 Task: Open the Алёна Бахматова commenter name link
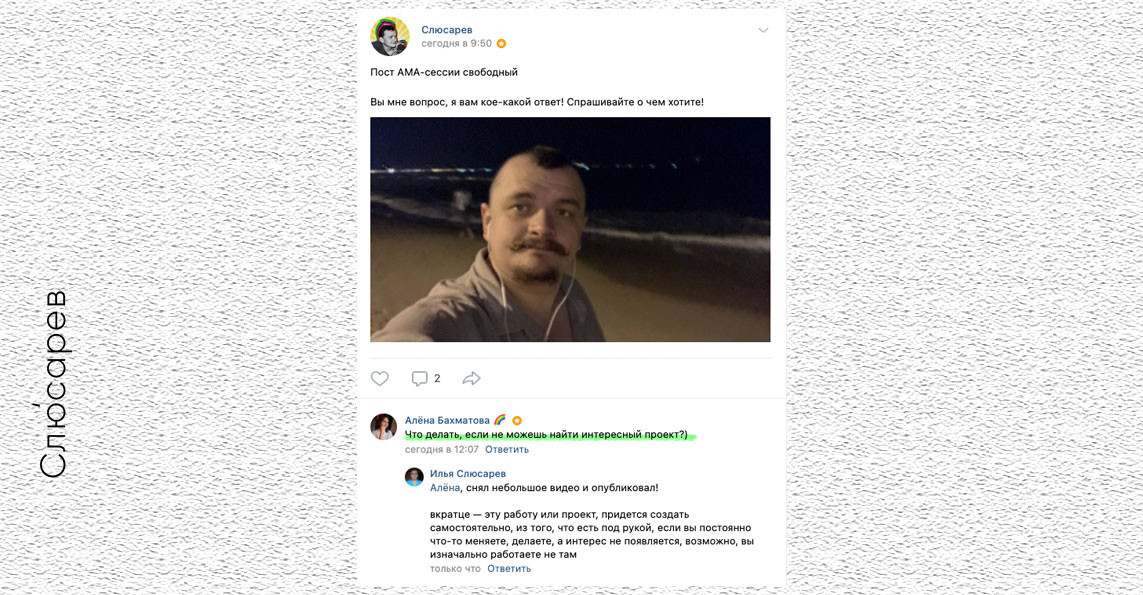pyautogui.click(x=448, y=420)
